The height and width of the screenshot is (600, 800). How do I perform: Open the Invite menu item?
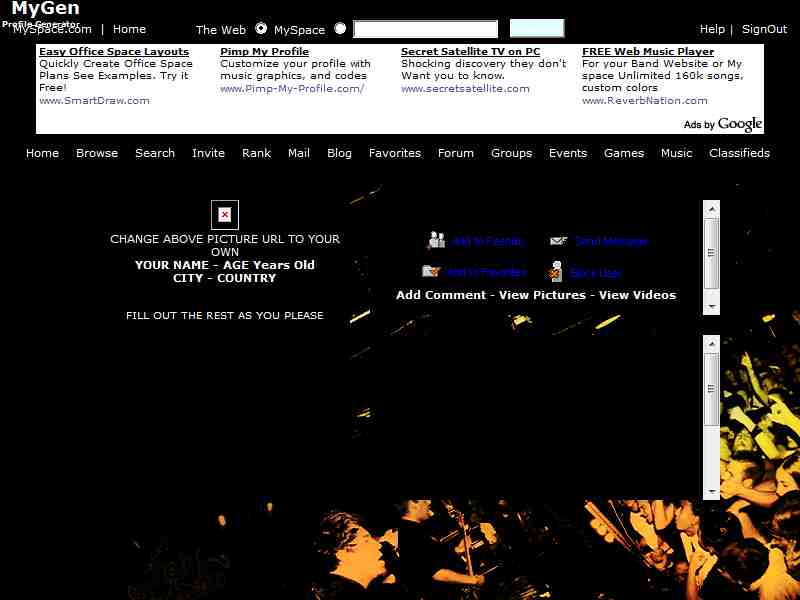pos(208,153)
